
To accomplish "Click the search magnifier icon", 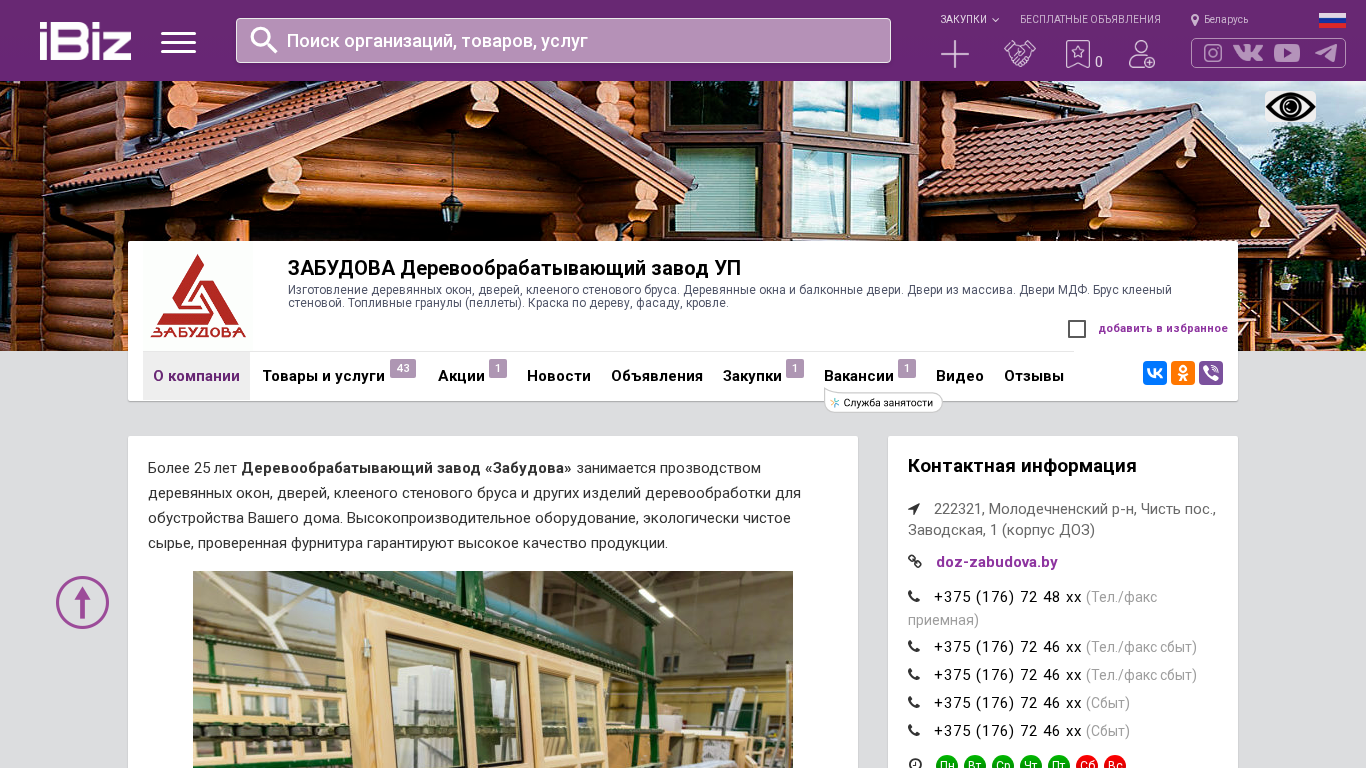I will [x=264, y=40].
